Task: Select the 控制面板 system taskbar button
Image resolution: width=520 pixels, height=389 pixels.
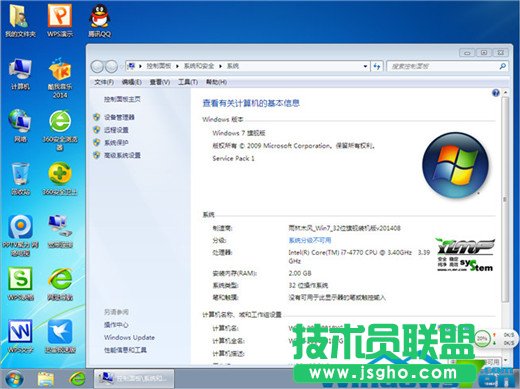Action: [x=133, y=379]
